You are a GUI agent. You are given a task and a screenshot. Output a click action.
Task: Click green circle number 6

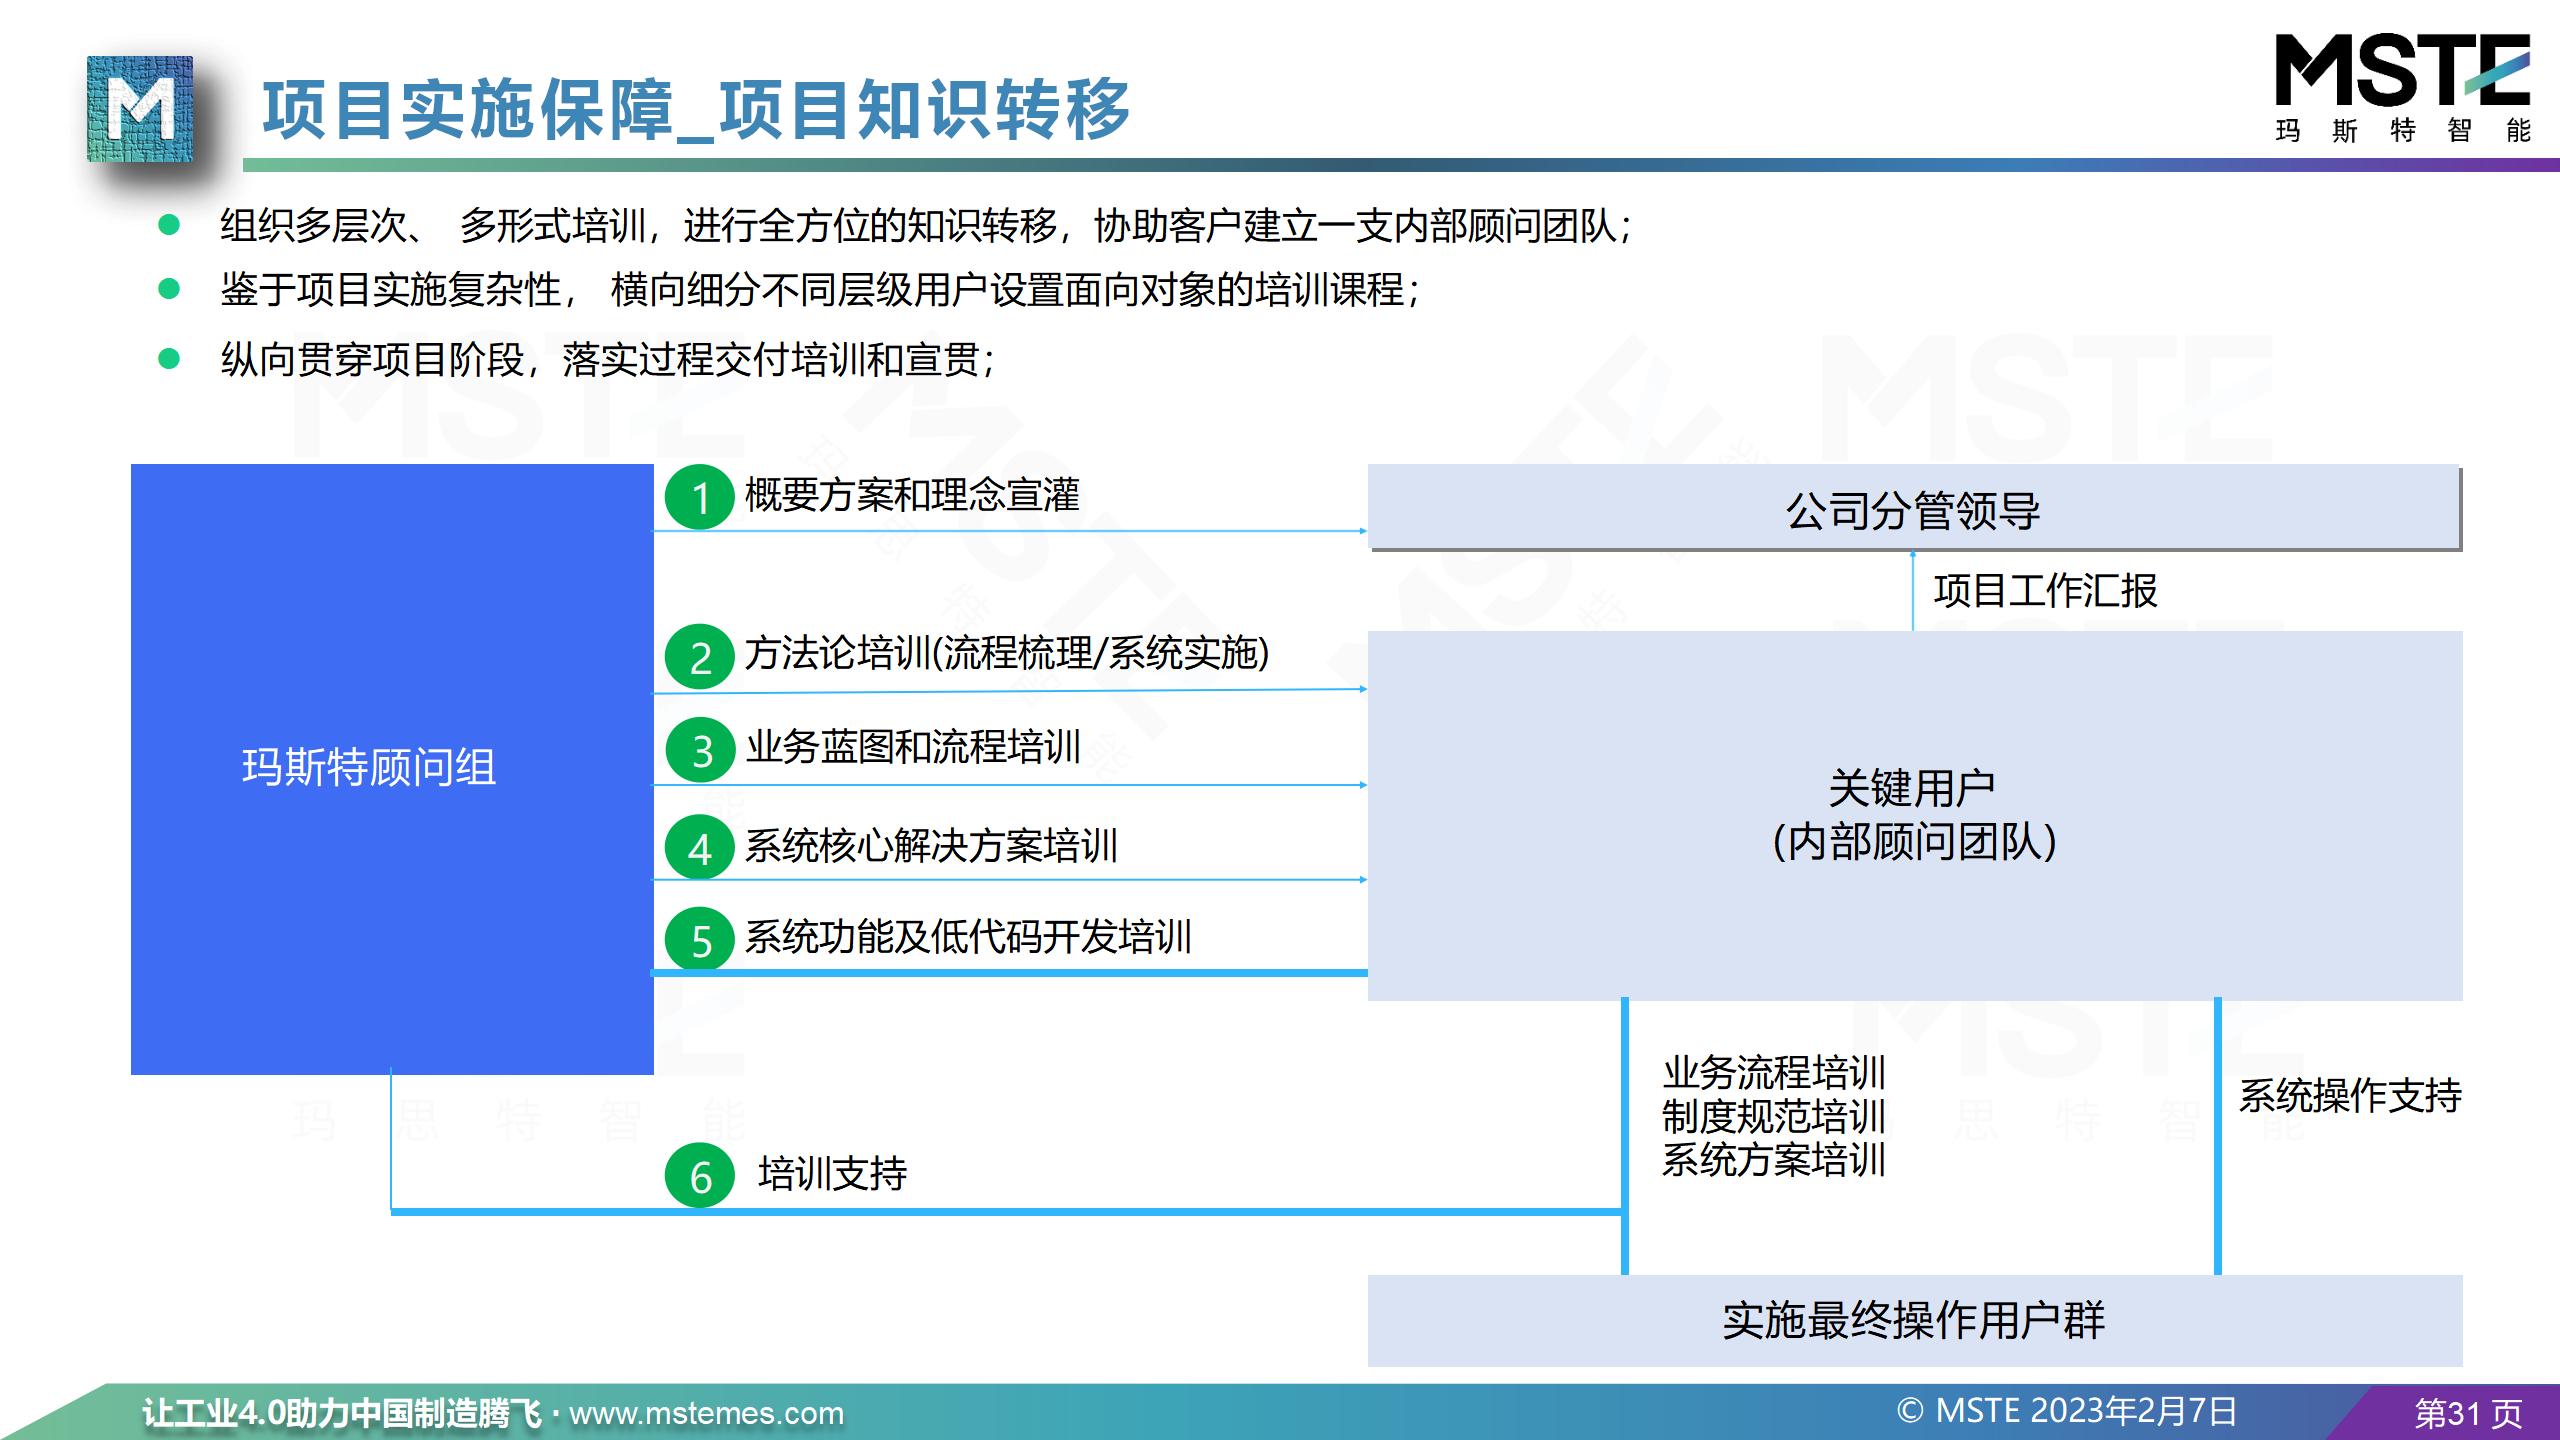coord(700,1176)
